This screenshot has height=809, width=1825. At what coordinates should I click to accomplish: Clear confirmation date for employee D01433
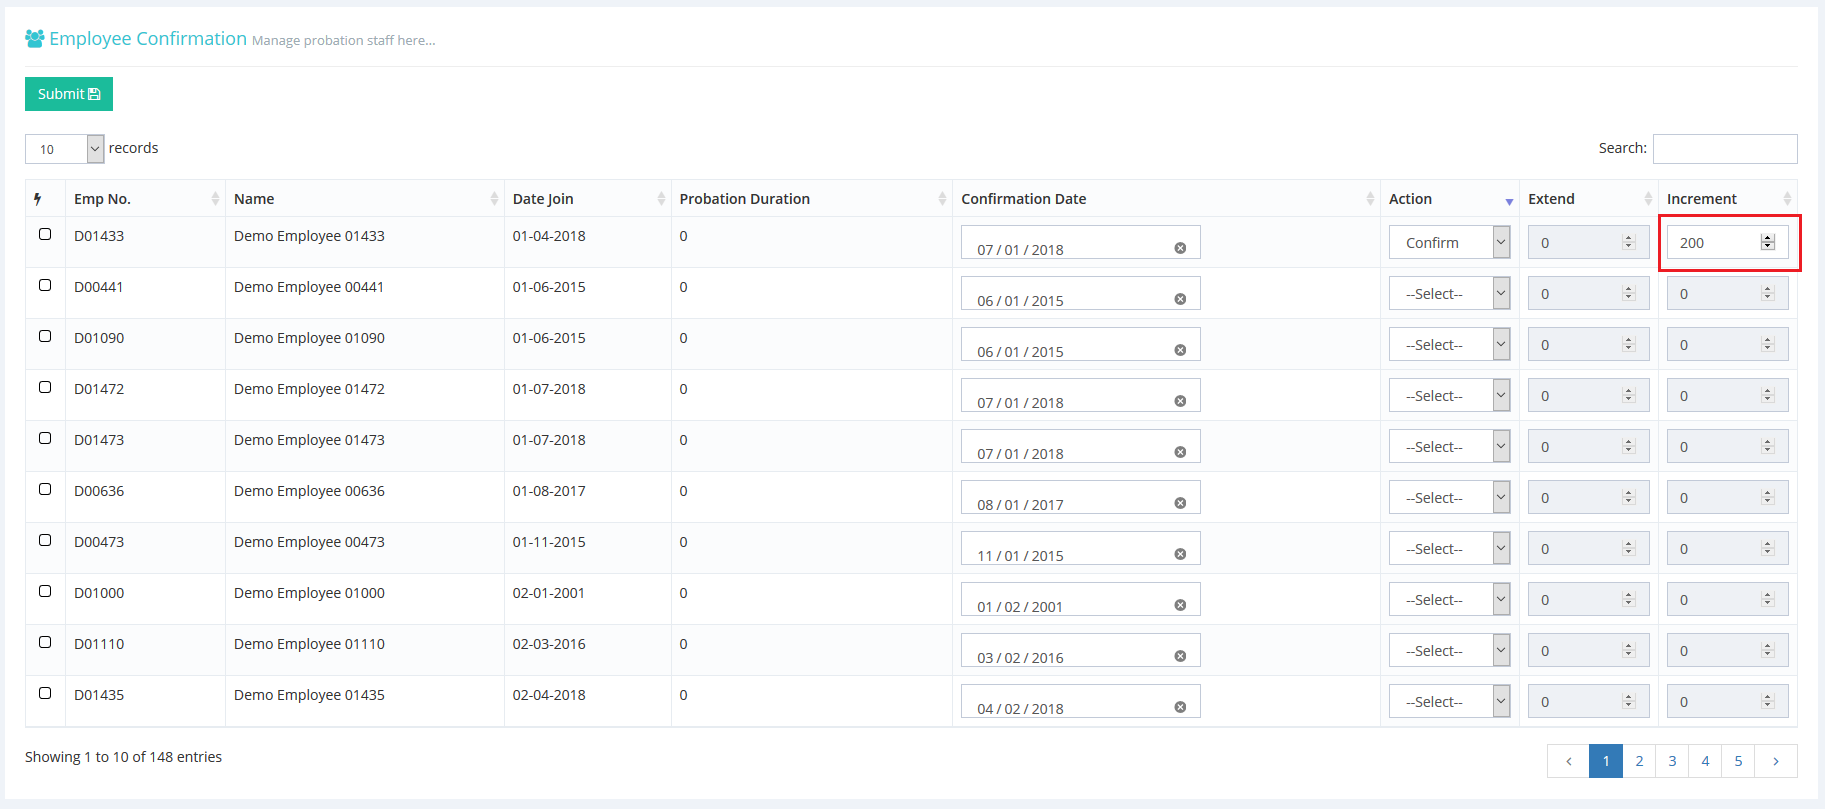click(1180, 248)
